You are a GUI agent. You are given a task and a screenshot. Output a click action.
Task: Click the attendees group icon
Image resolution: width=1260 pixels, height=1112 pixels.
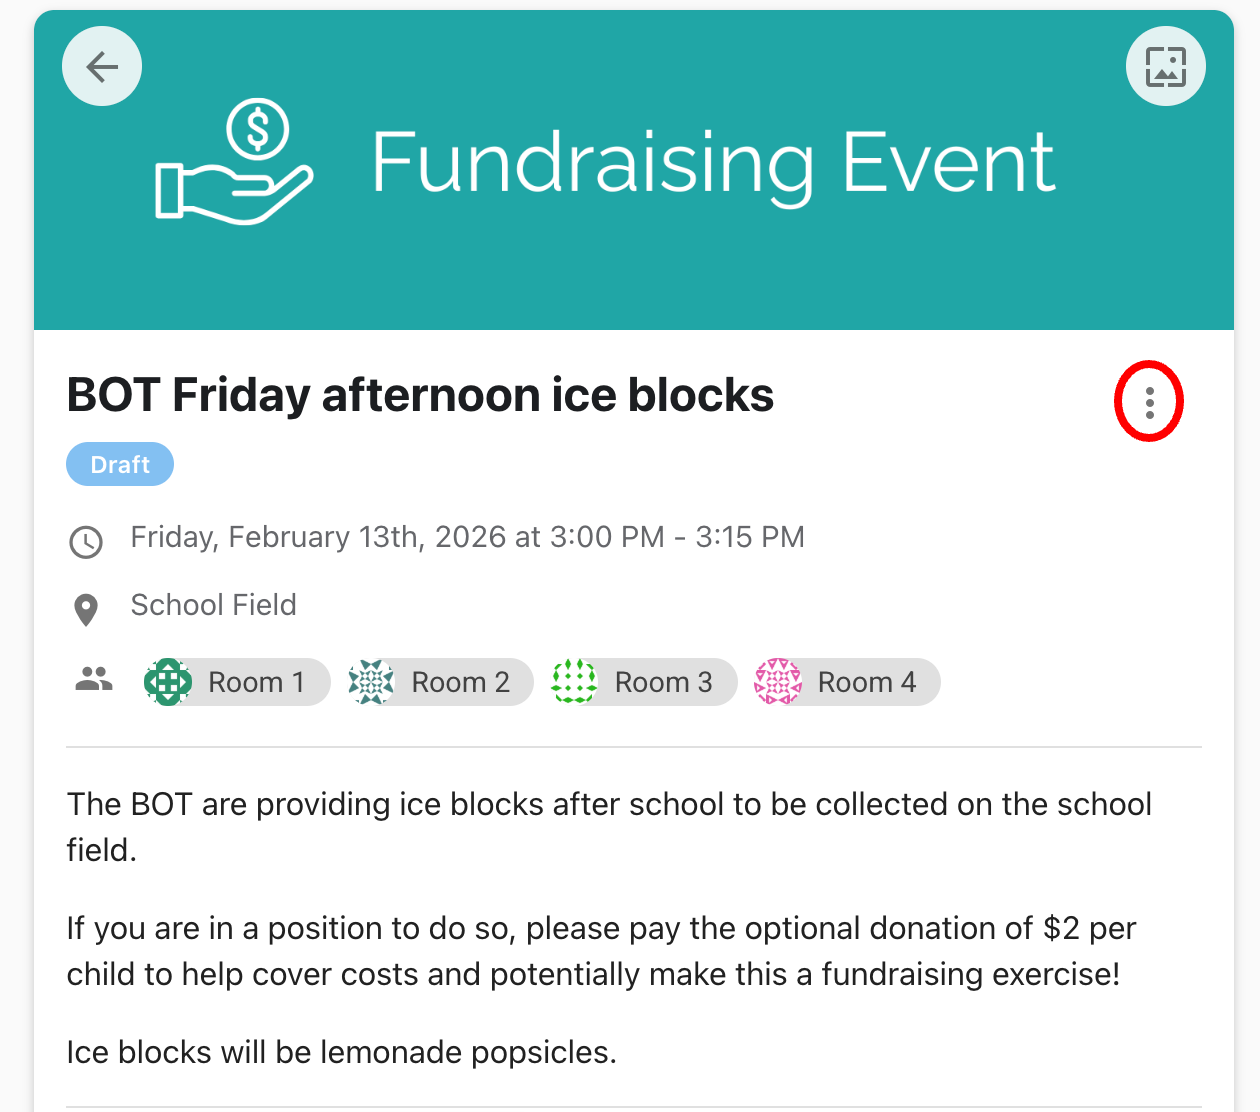point(94,680)
